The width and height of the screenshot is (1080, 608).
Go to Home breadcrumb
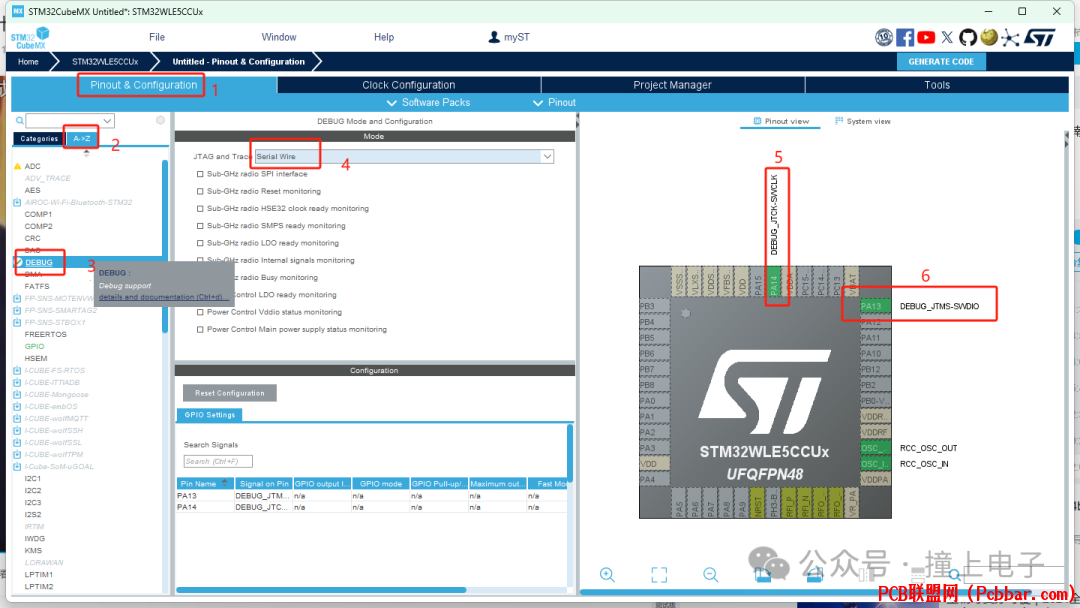[x=28, y=61]
